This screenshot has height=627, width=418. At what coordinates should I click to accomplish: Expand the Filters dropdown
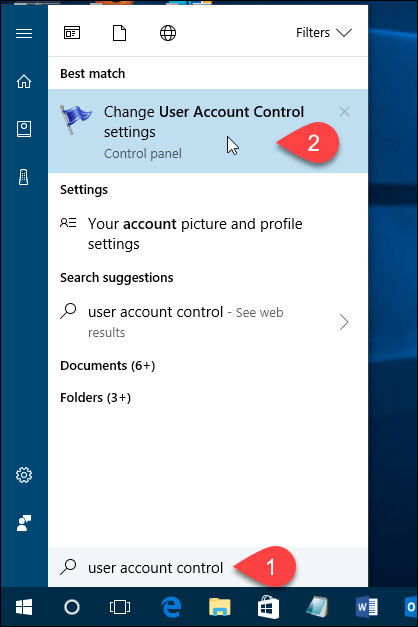[324, 33]
